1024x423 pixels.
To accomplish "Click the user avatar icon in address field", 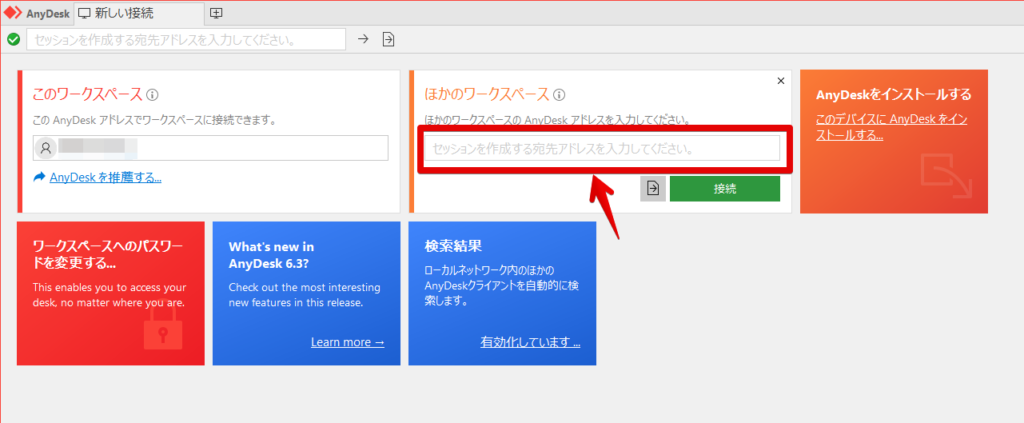I will pyautogui.click(x=46, y=148).
